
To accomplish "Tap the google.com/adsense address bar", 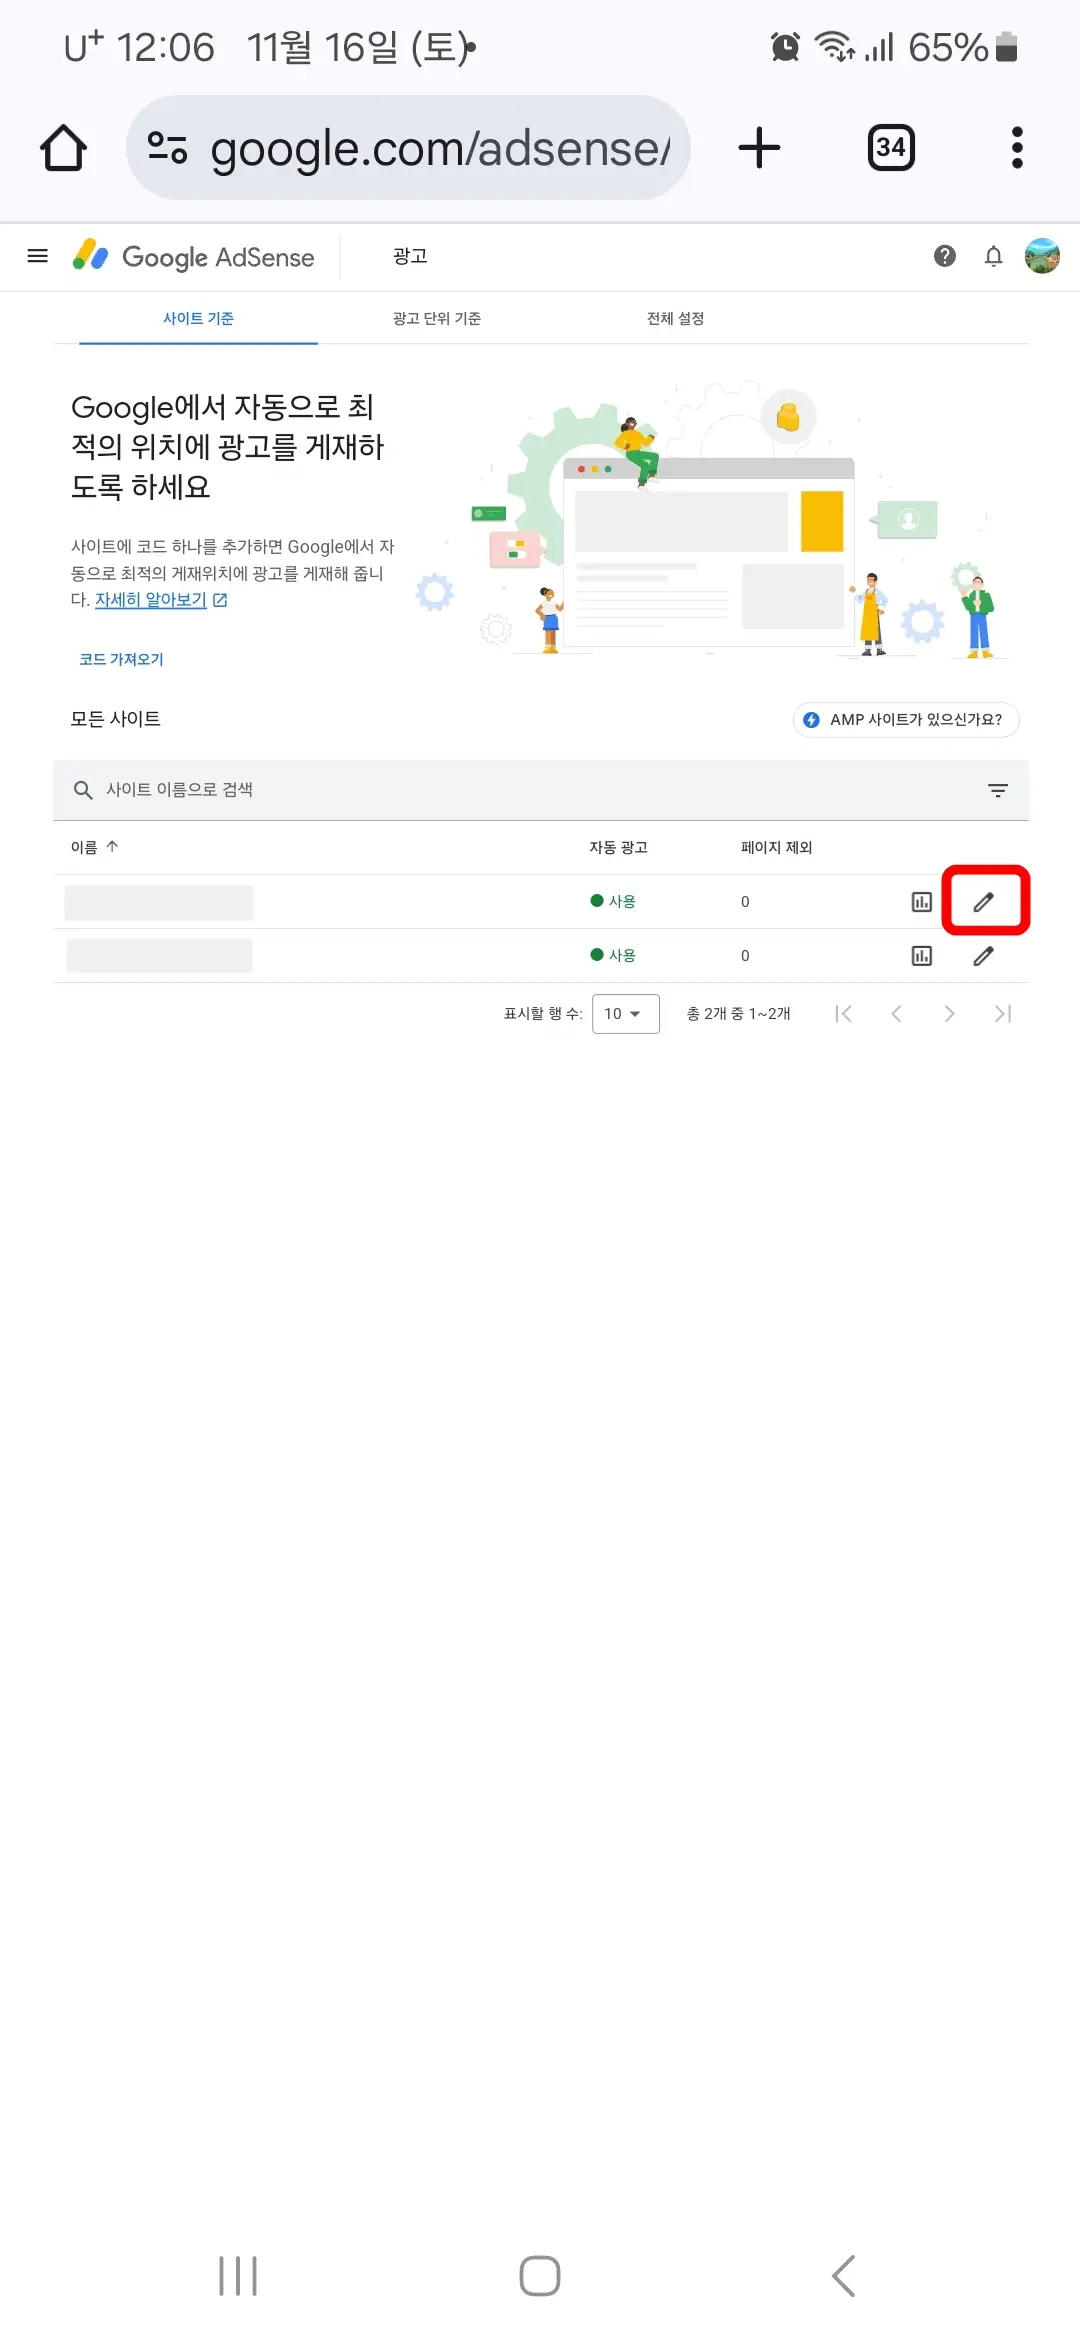I will 408,148.
